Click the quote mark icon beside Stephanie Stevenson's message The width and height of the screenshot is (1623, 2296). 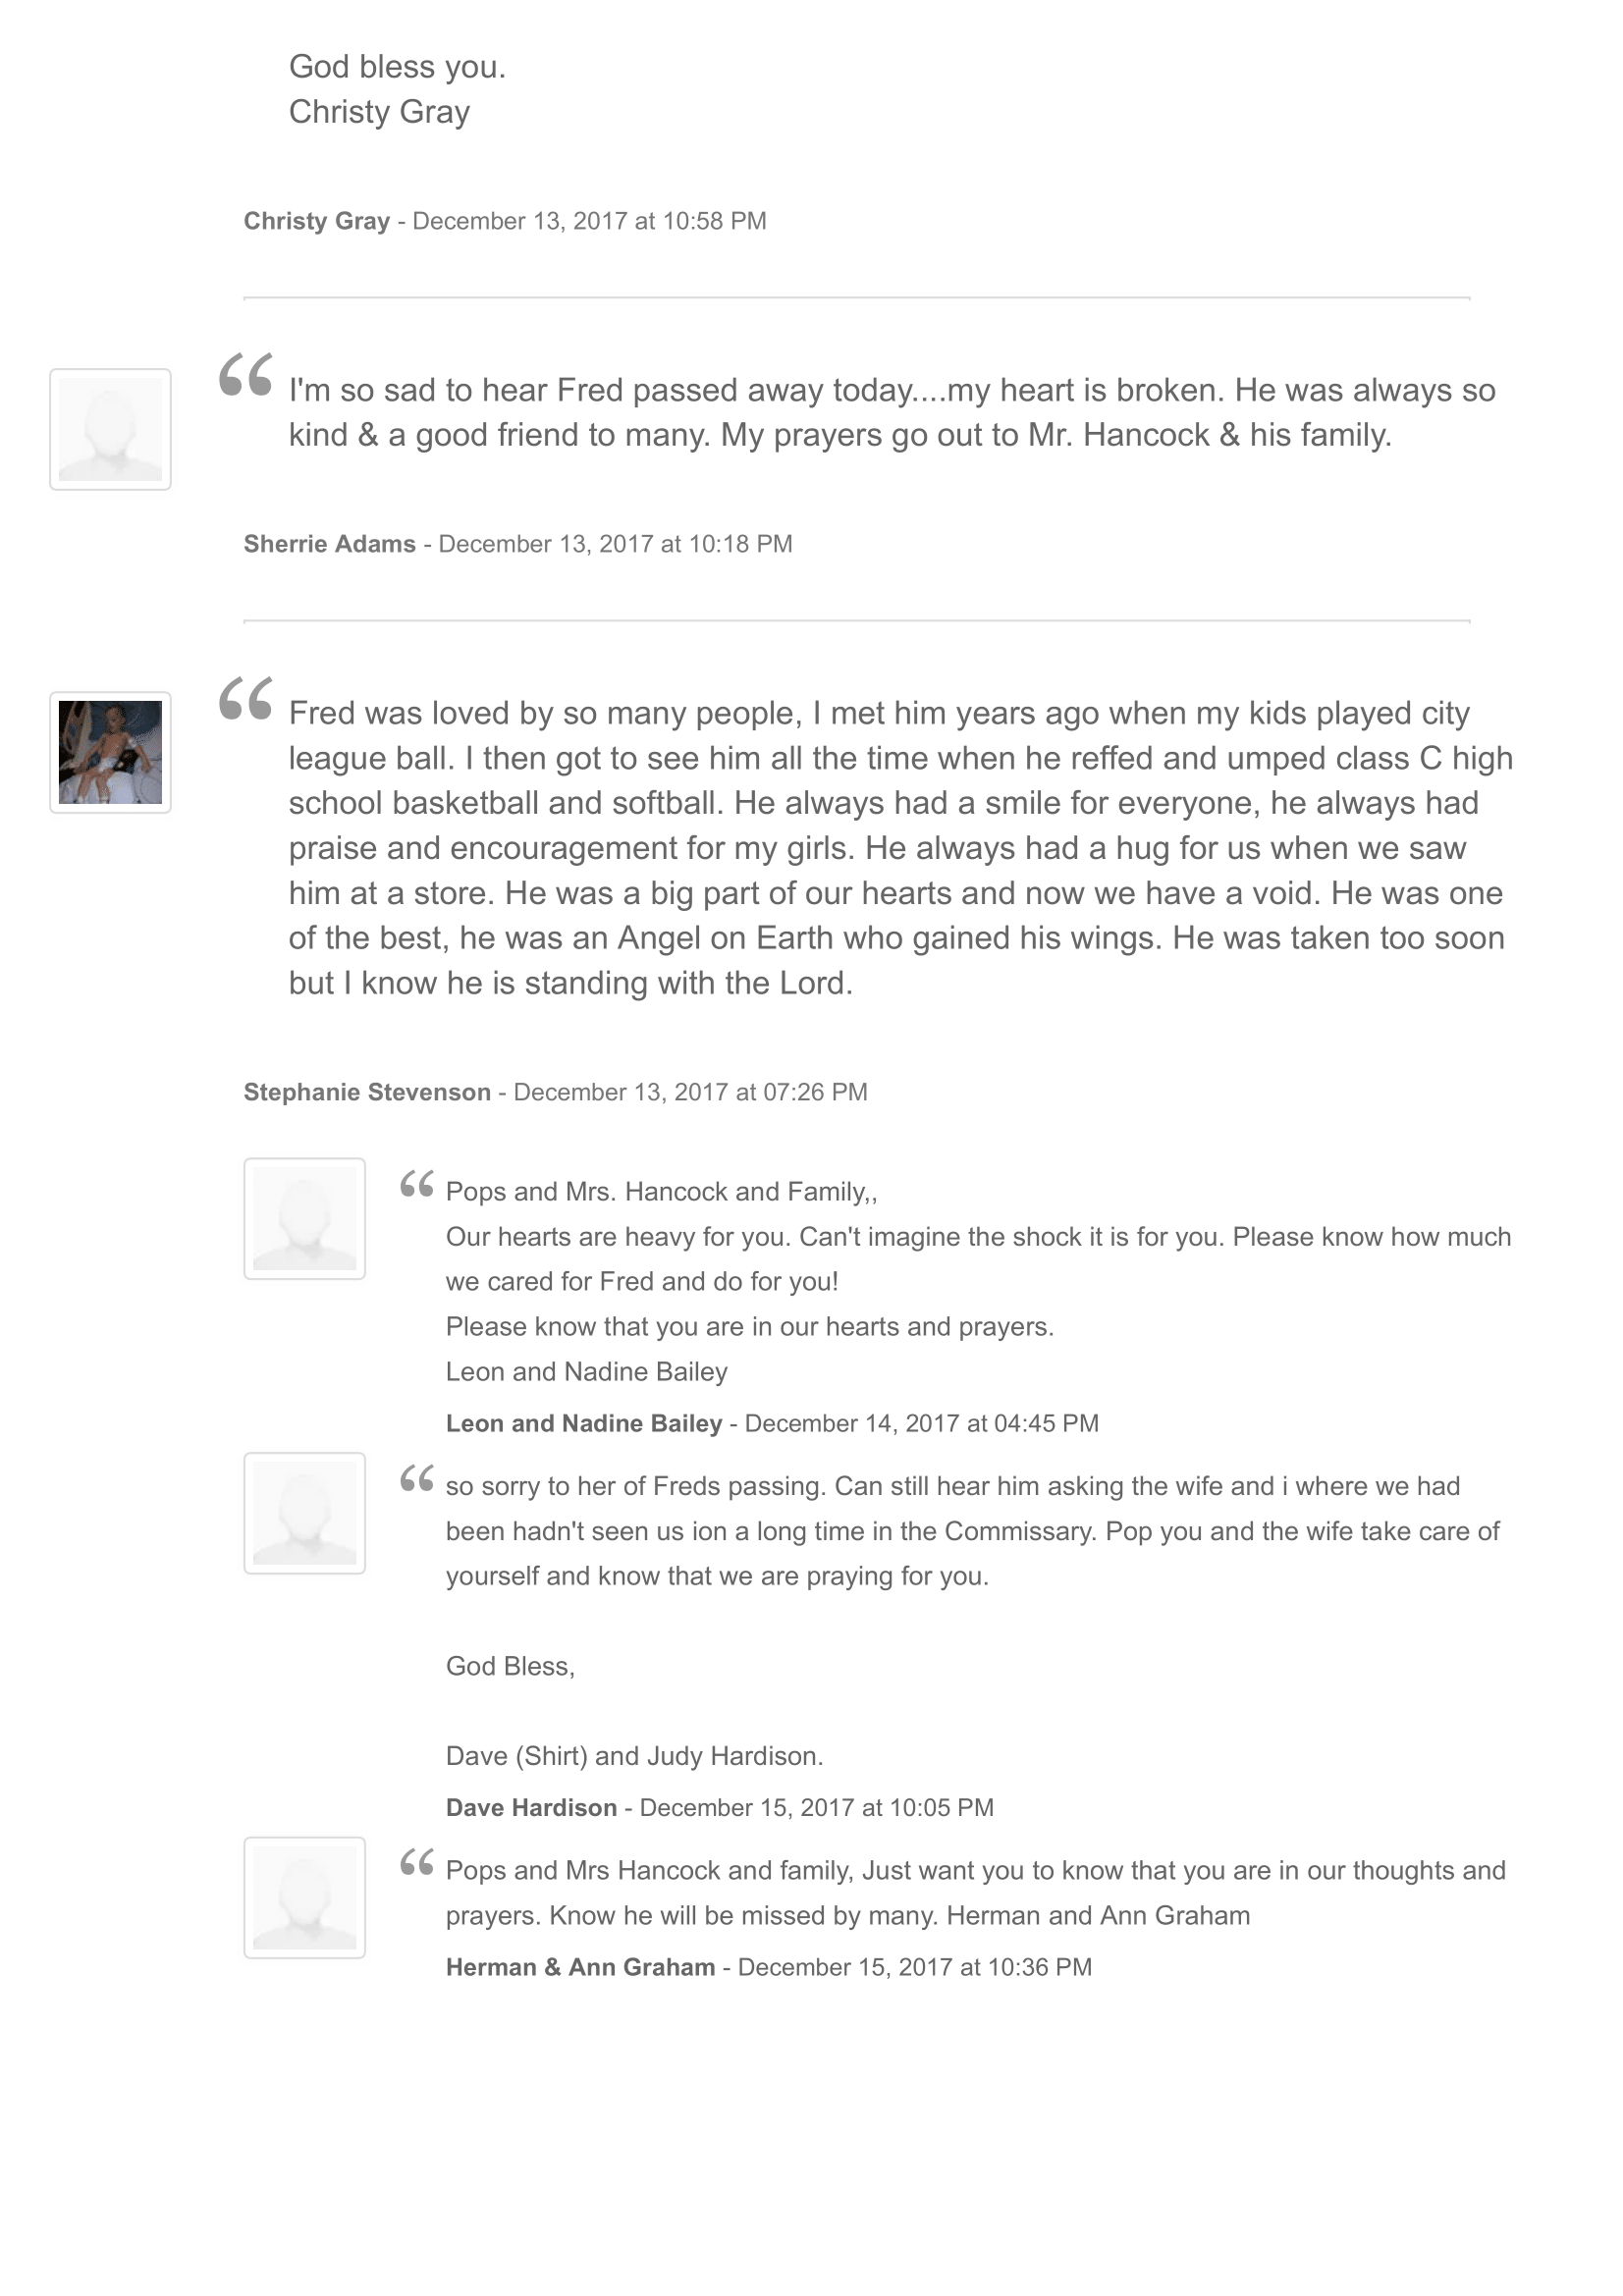click(246, 699)
